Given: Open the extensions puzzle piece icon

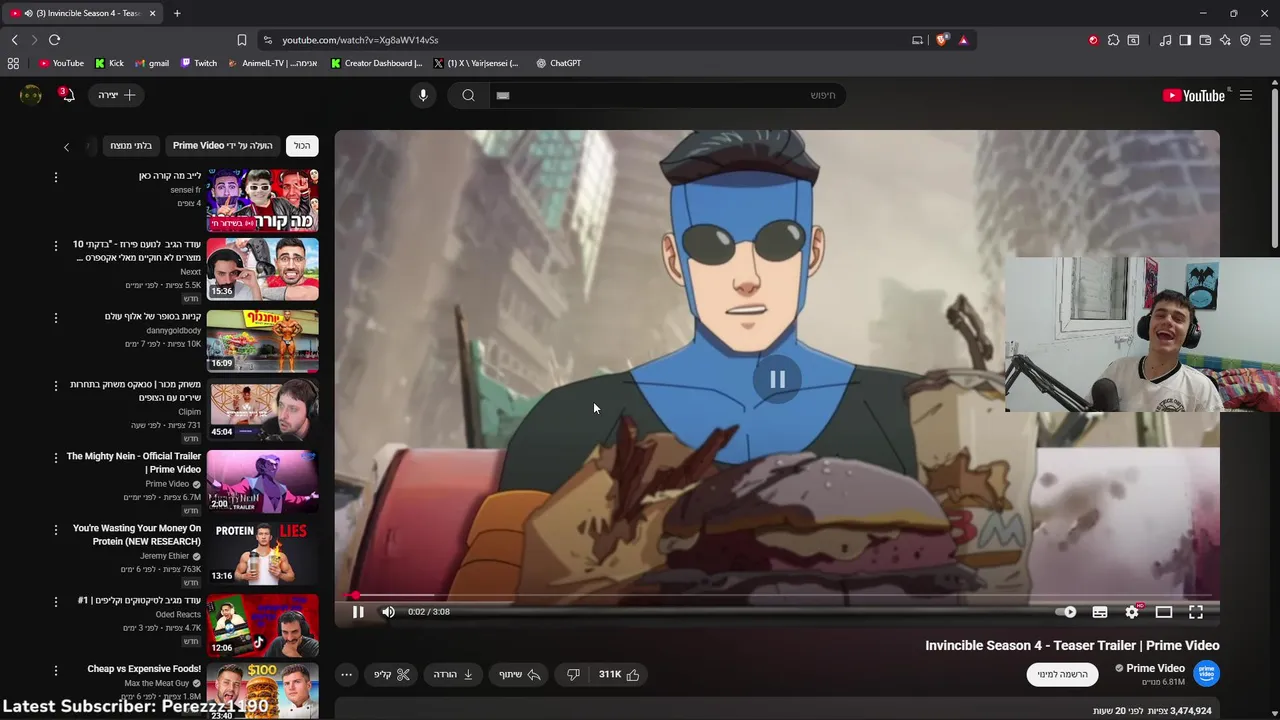Looking at the screenshot, I should pos(1113,40).
